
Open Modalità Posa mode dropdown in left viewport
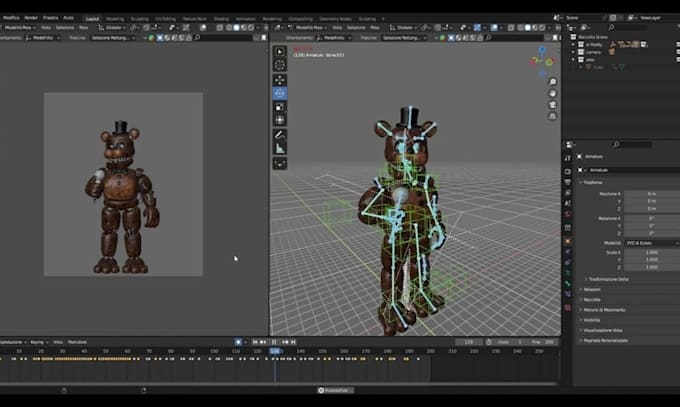[x=20, y=27]
